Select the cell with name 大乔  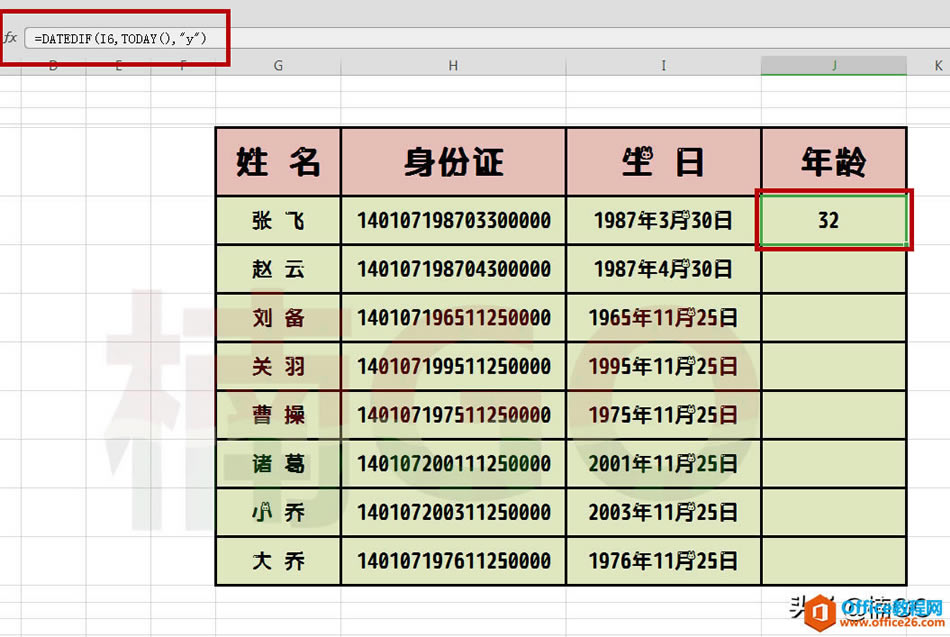coord(279,561)
